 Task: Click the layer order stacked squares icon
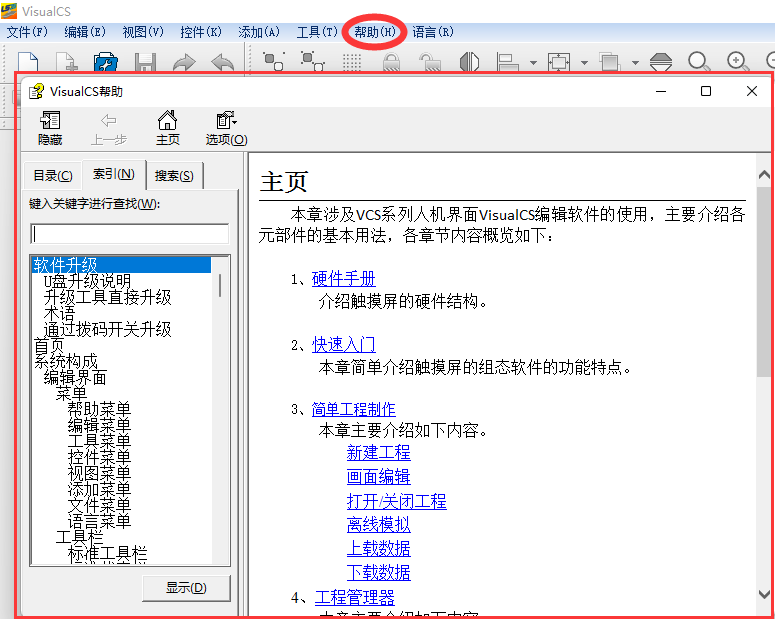tap(610, 62)
